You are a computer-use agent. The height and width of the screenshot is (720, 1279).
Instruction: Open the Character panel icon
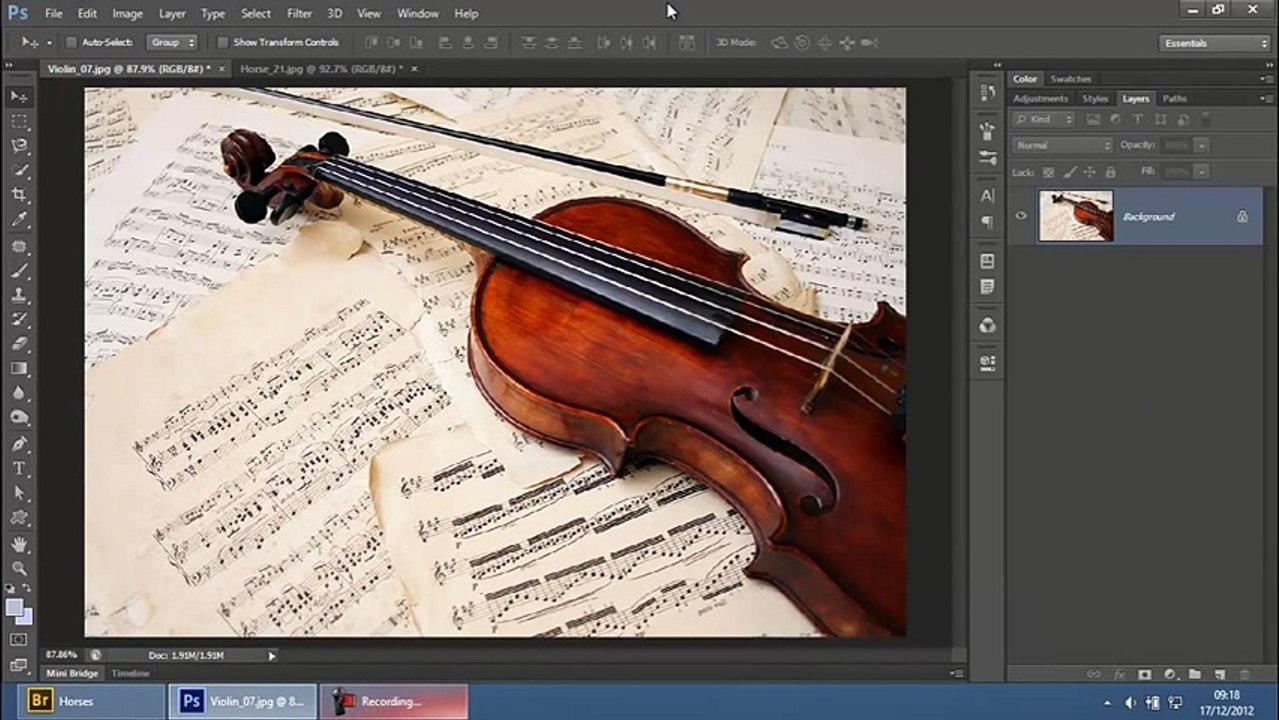pyautogui.click(x=987, y=196)
